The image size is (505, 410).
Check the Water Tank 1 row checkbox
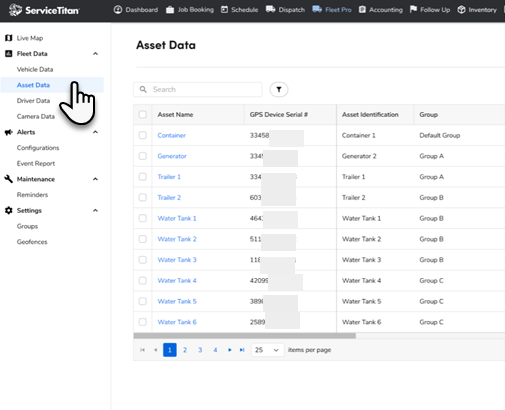(143, 218)
